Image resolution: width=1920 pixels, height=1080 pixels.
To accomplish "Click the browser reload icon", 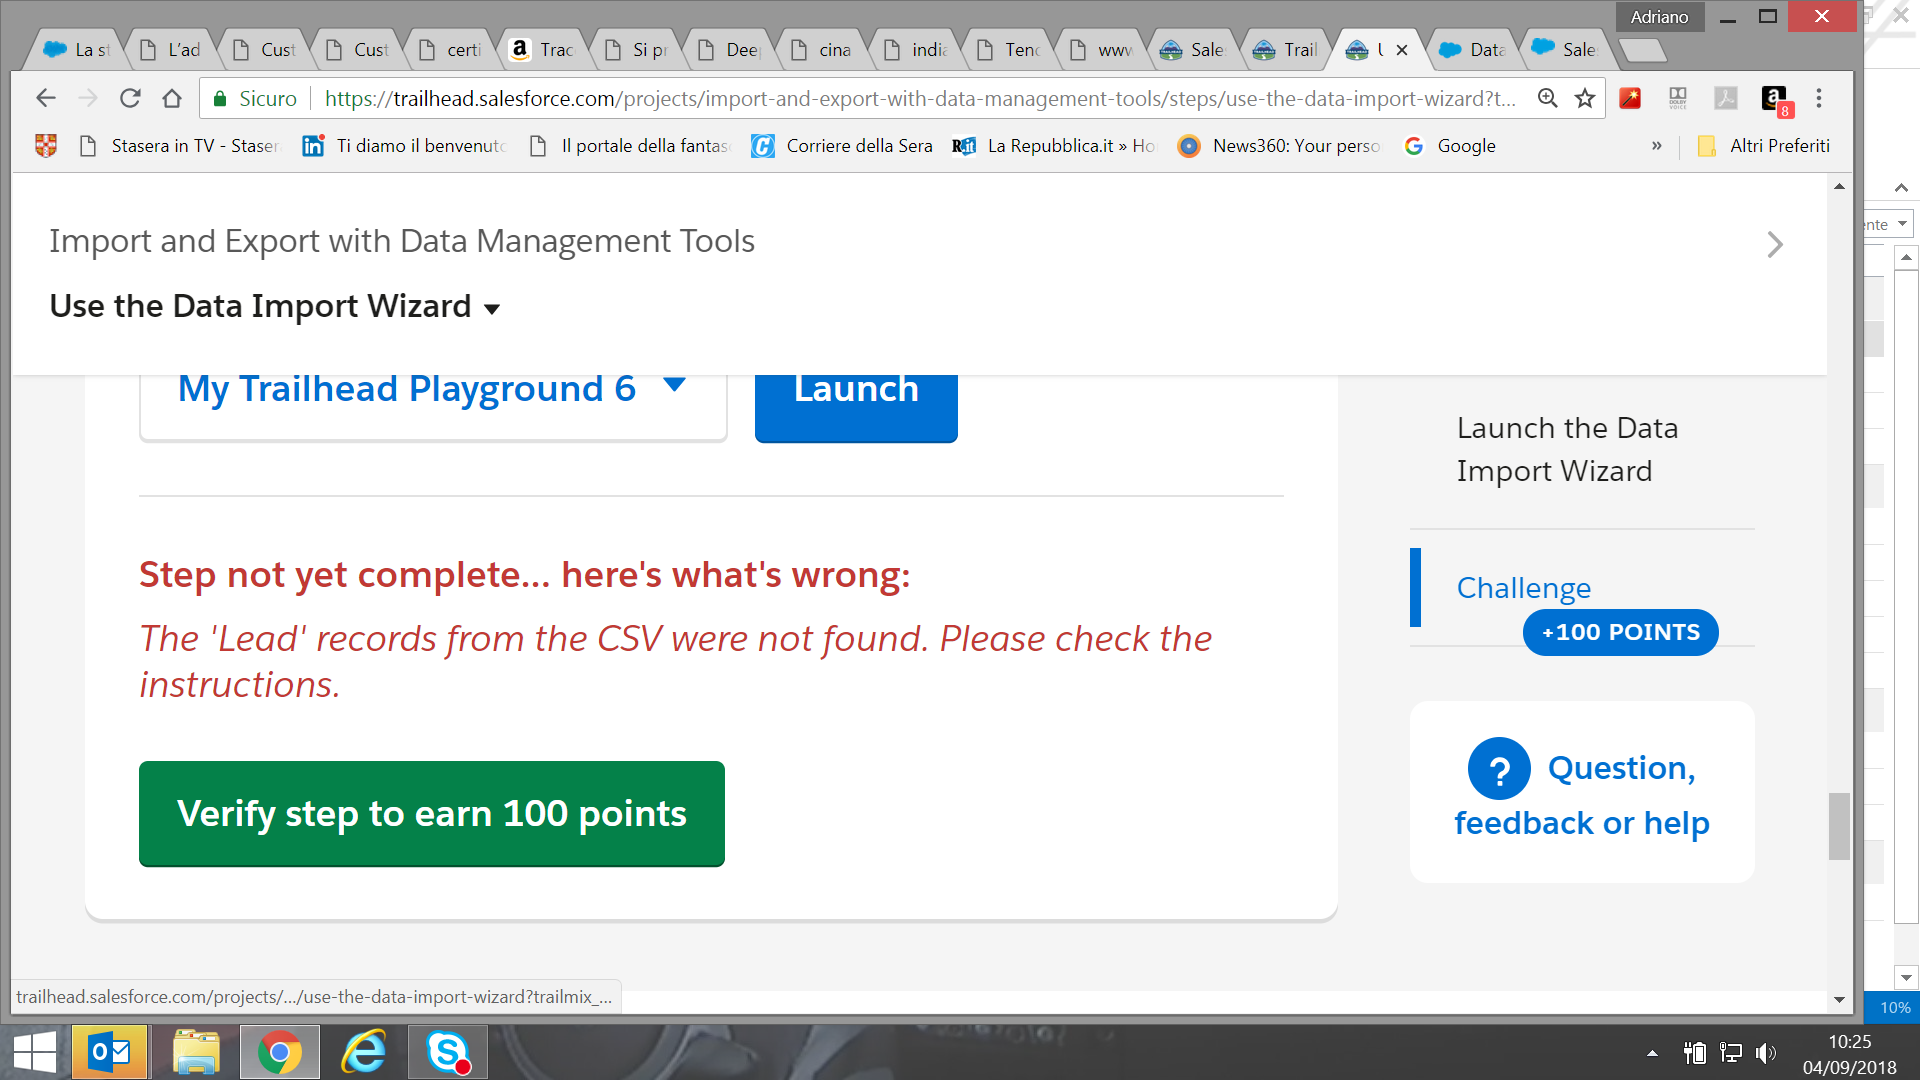I will coord(130,98).
